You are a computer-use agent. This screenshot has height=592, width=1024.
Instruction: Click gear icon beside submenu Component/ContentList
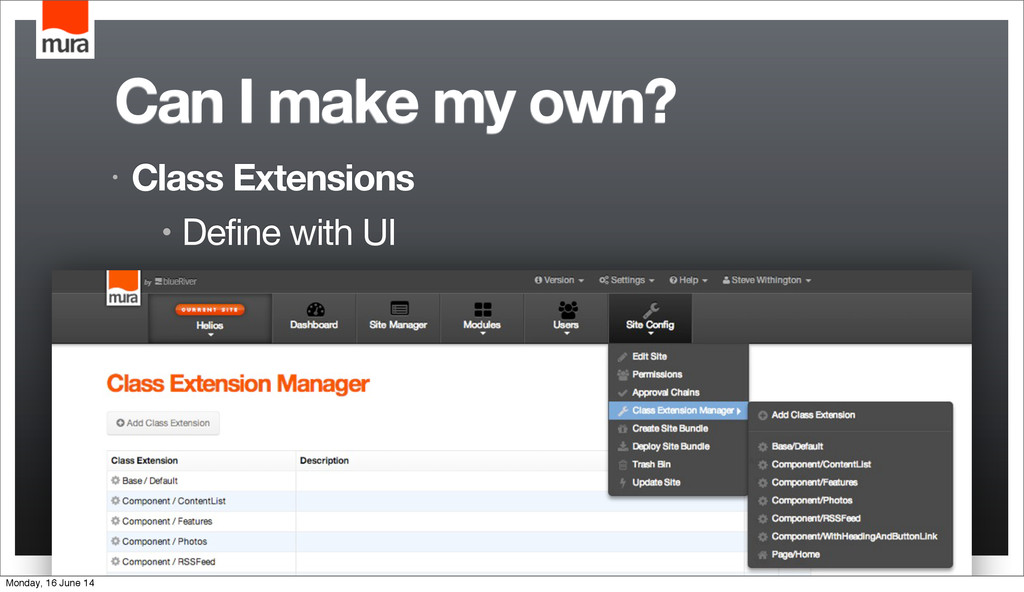point(762,465)
